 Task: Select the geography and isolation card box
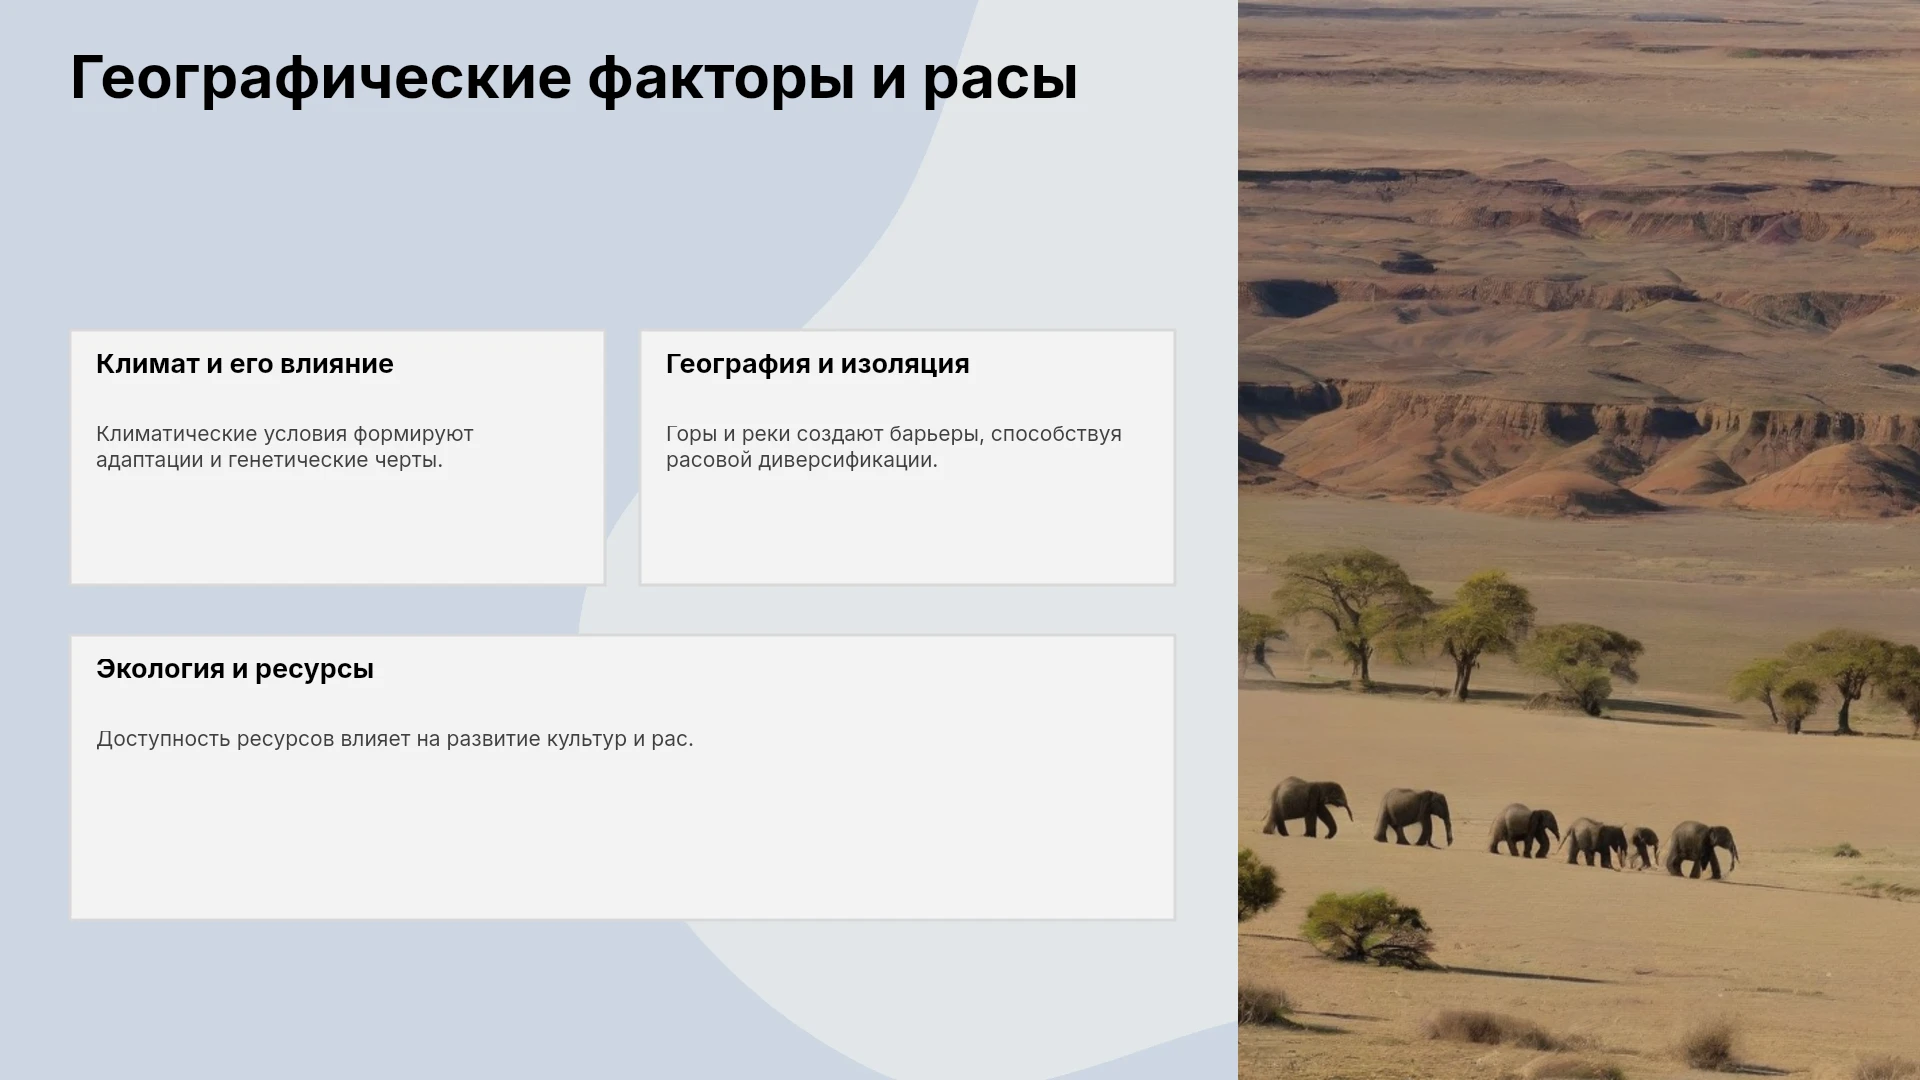click(x=908, y=457)
